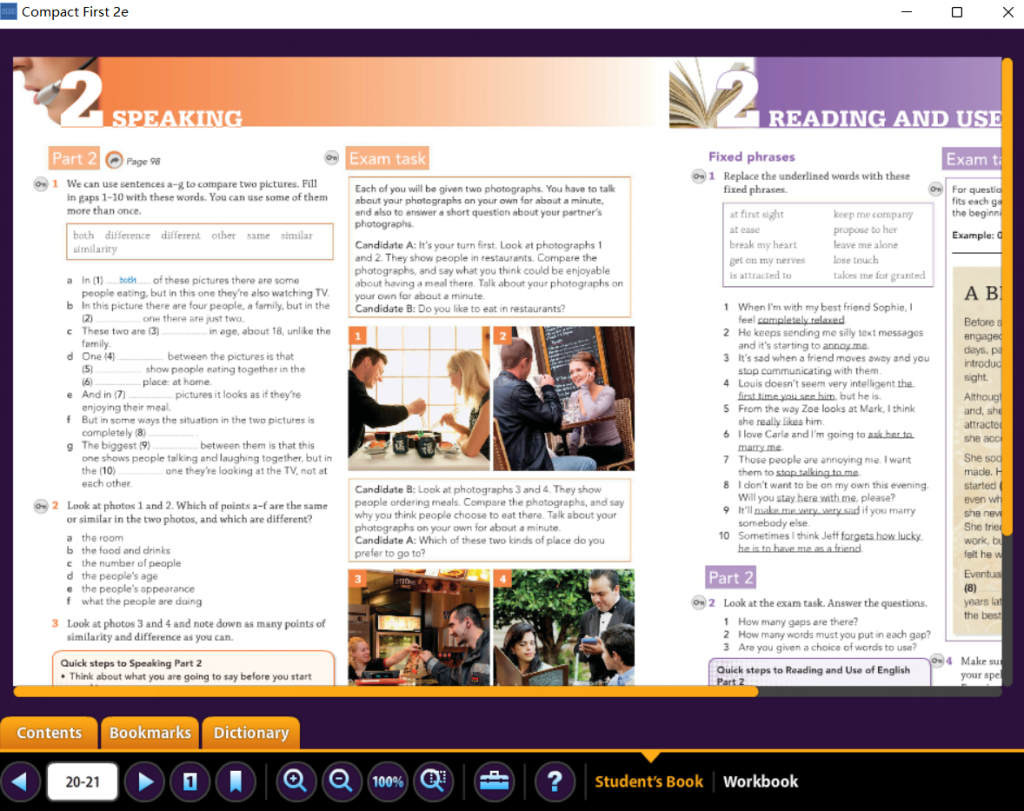Reset zoom to 100%
1024x811 pixels.
tap(388, 782)
